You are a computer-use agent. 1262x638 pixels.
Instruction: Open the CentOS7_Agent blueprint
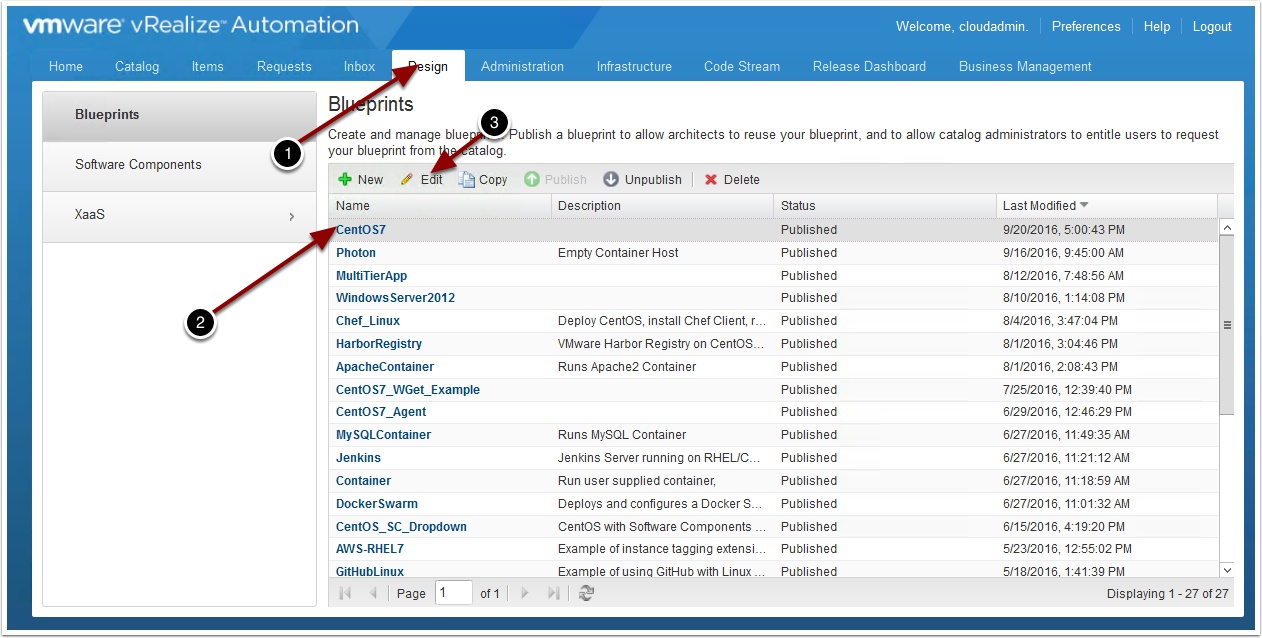[381, 412]
